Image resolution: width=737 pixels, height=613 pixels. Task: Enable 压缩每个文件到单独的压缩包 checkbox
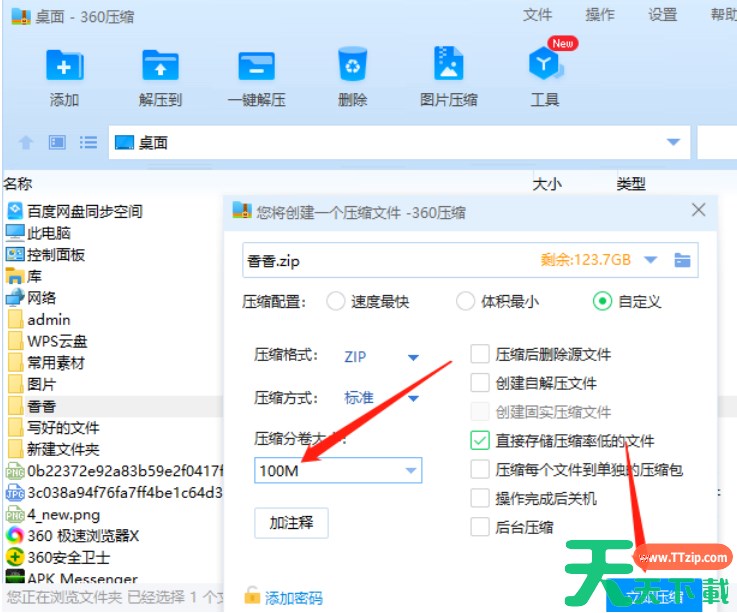pyautogui.click(x=480, y=469)
